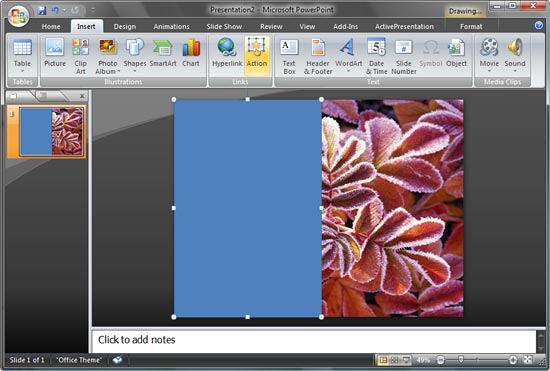
Task: Close the slides thumbnail pane
Action: 82,96
